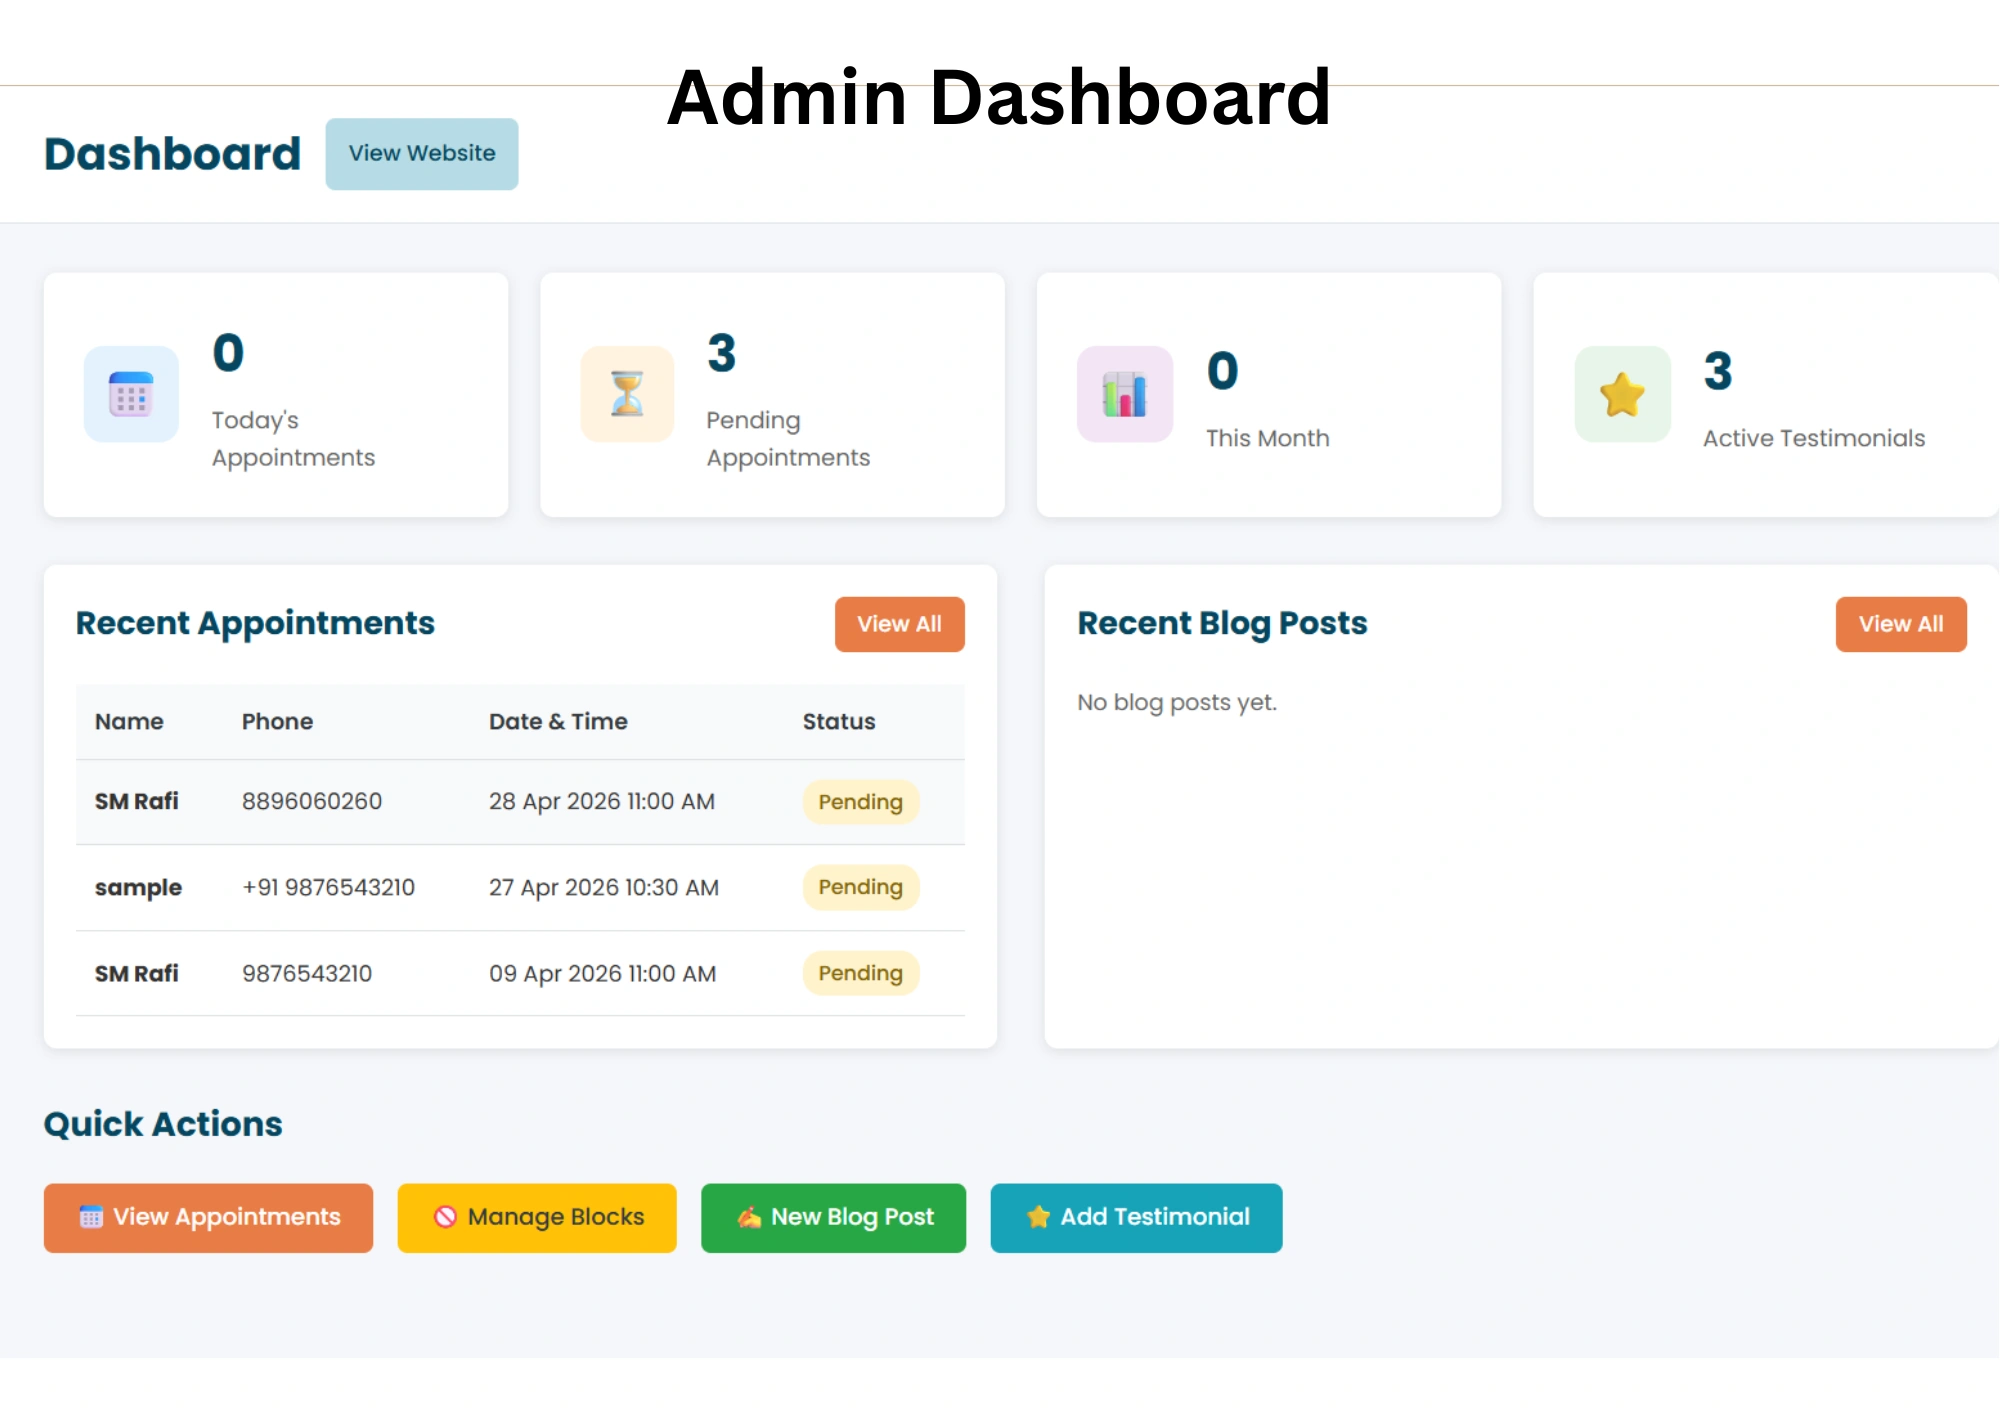This screenshot has width=2000, height=1414.
Task: Click the Date & Time column header
Action: (558, 721)
